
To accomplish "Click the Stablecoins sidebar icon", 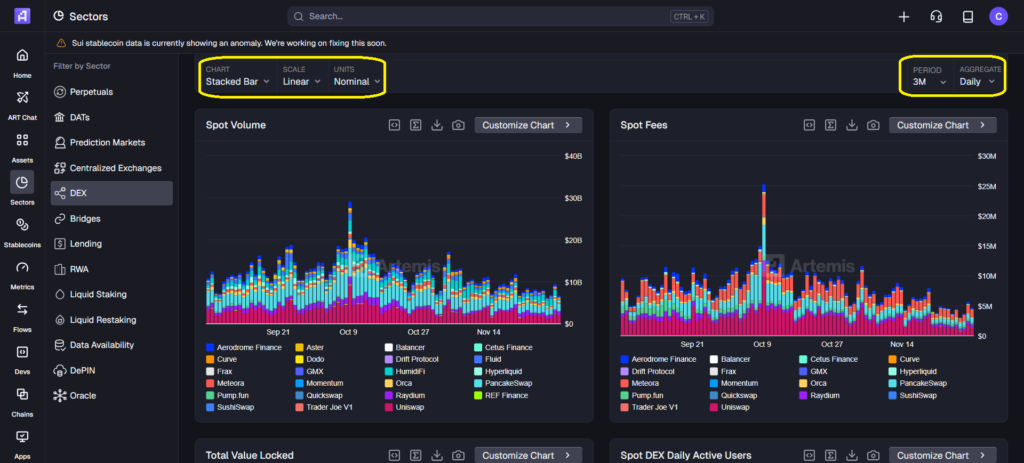I will click(22, 229).
